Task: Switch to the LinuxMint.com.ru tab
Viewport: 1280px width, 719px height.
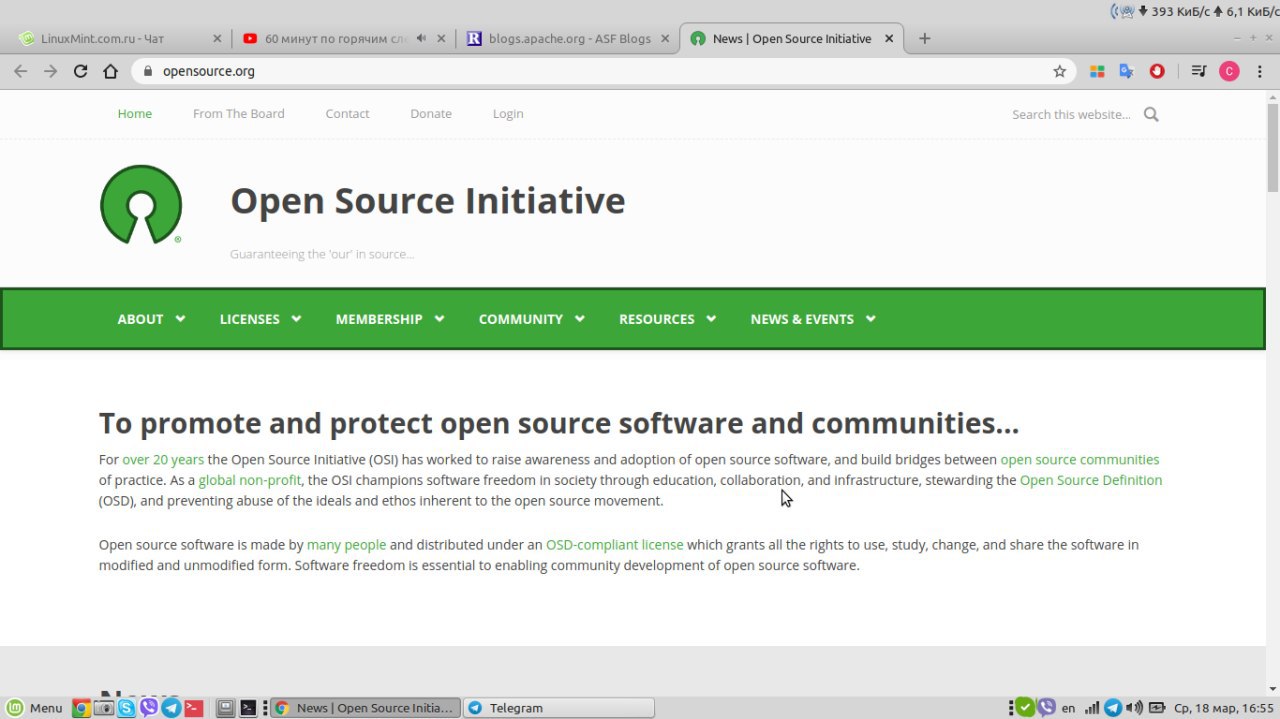Action: pos(118,38)
